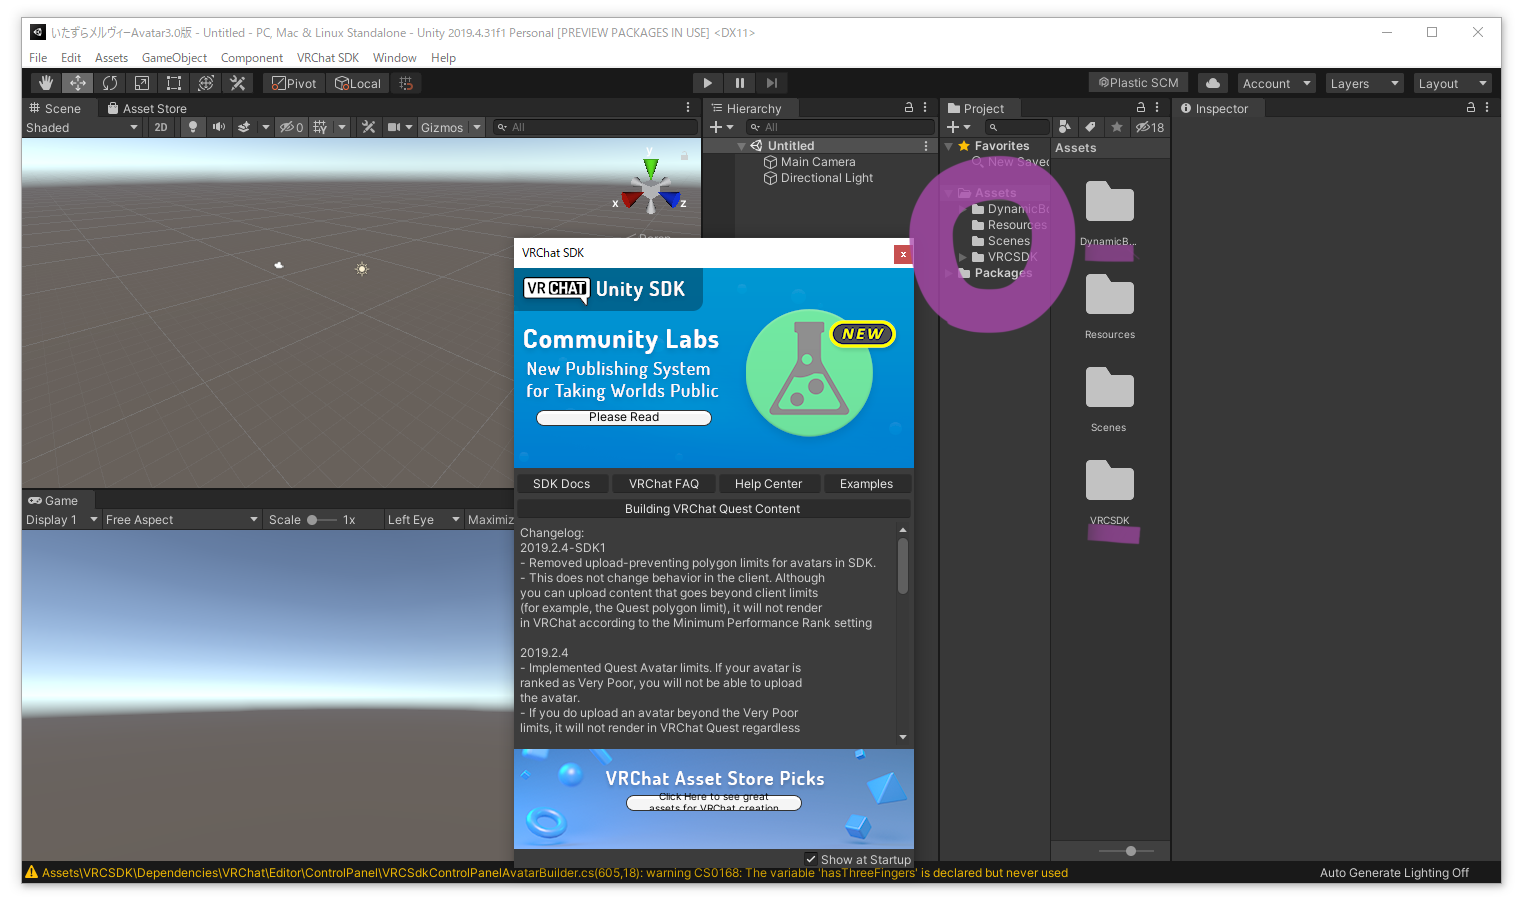
Task: Select the Inspector tab
Action: pyautogui.click(x=1214, y=108)
